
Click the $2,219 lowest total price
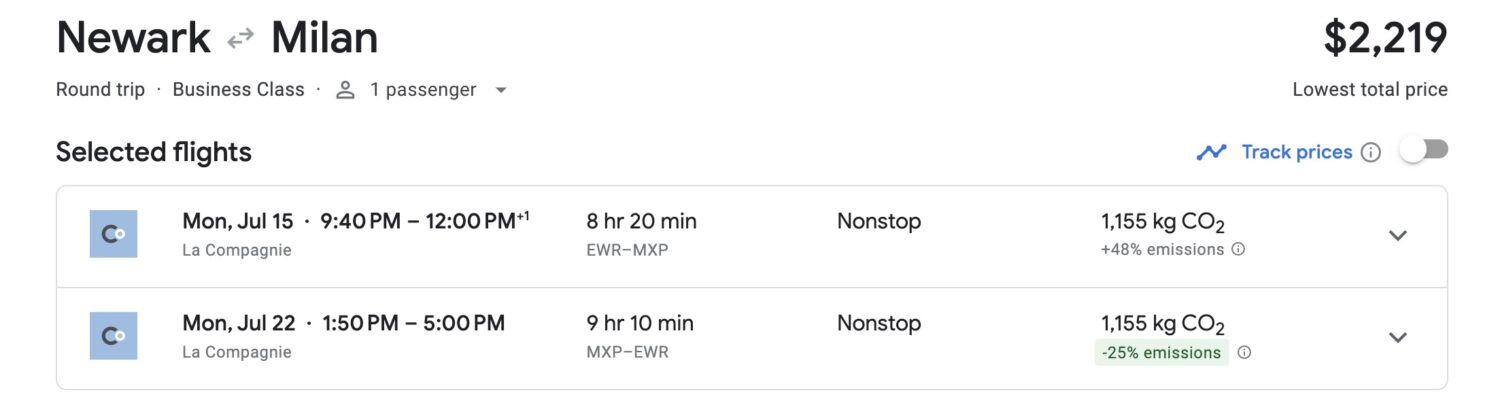[x=1385, y=39]
